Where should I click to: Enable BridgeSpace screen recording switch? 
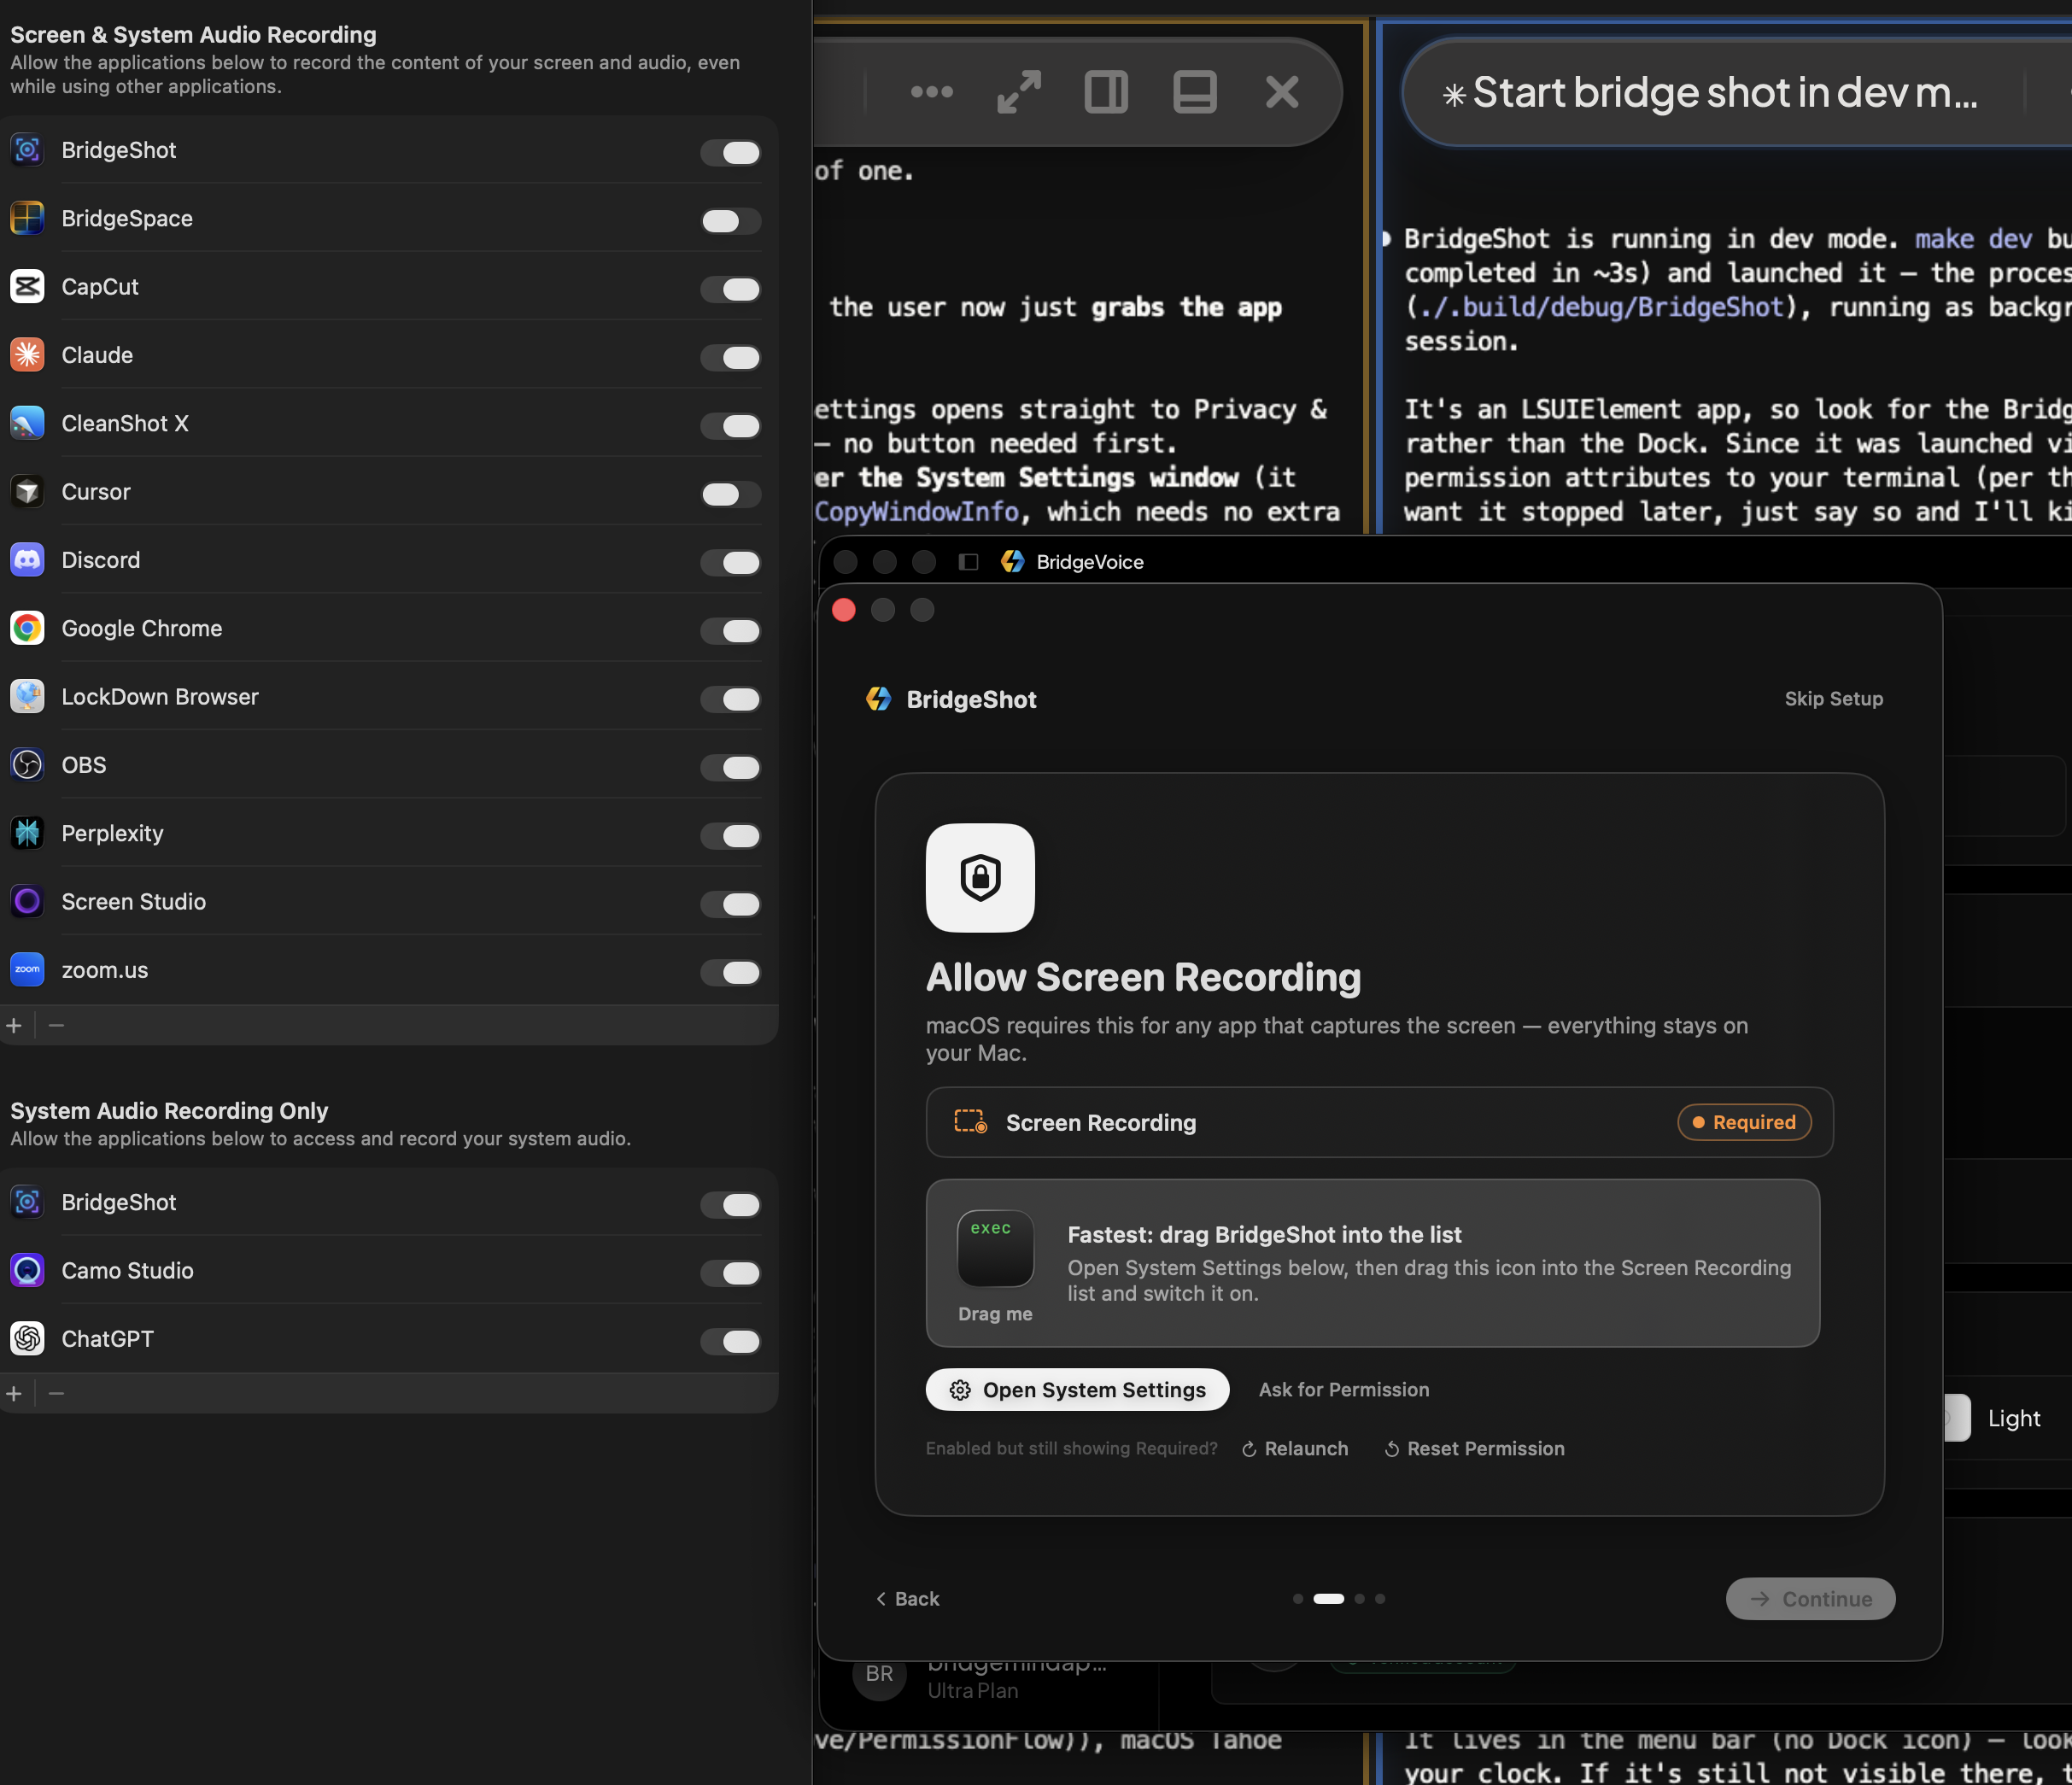(731, 221)
